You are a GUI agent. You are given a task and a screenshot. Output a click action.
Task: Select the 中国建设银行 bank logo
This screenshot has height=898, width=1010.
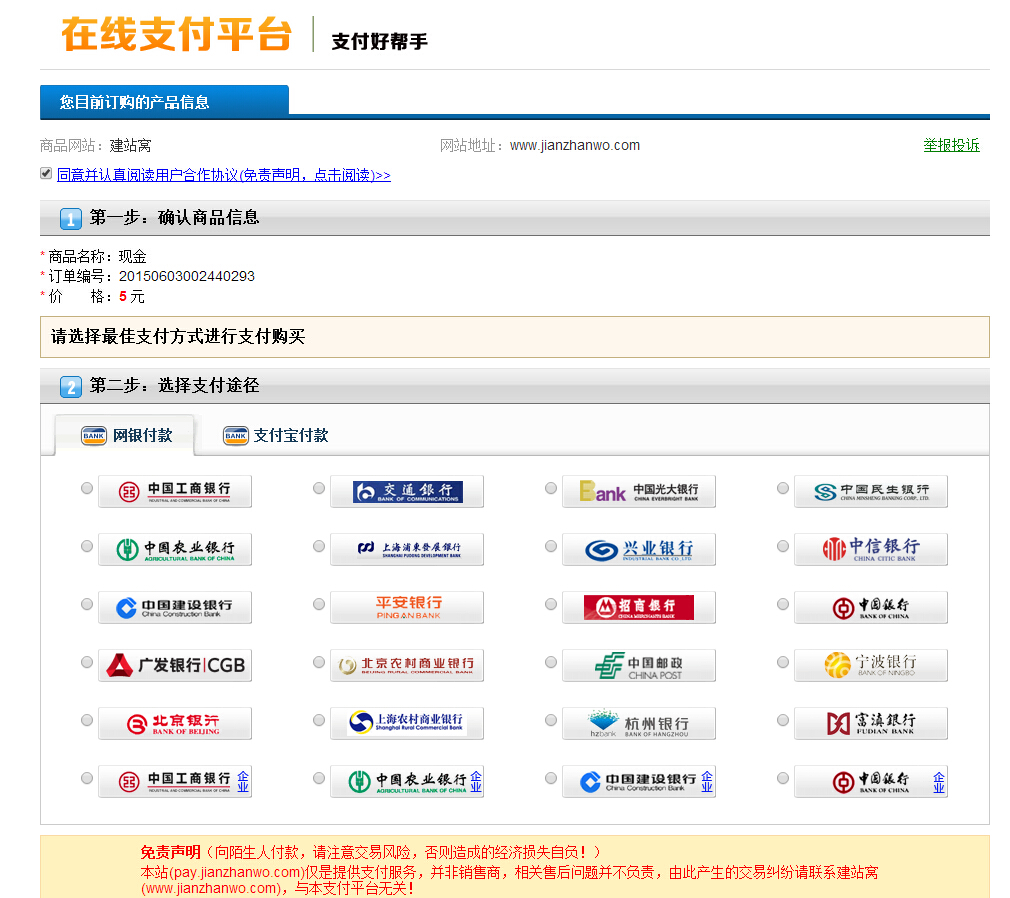coord(174,607)
